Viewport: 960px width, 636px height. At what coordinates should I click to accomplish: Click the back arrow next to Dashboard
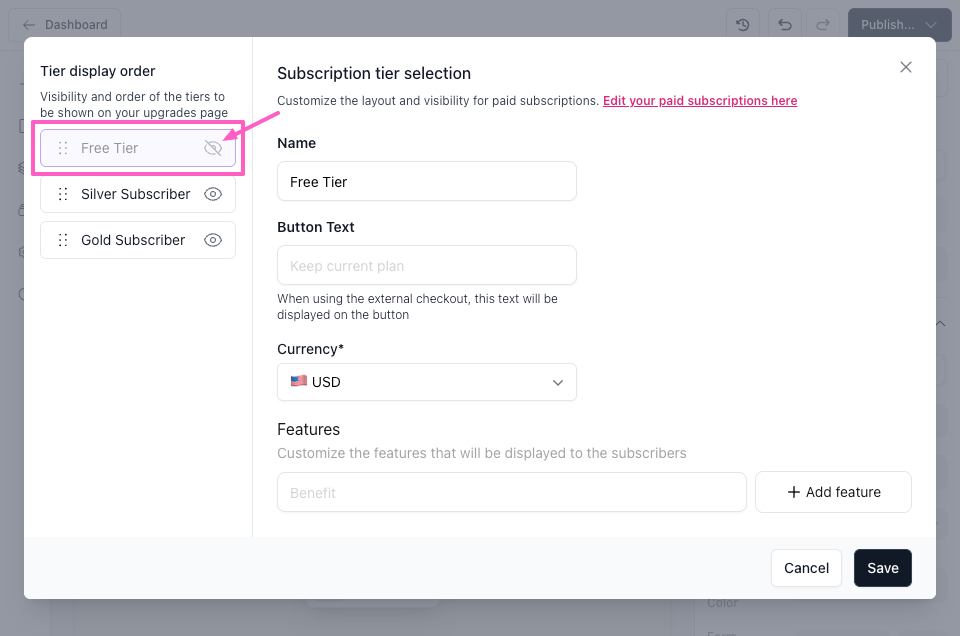29,25
